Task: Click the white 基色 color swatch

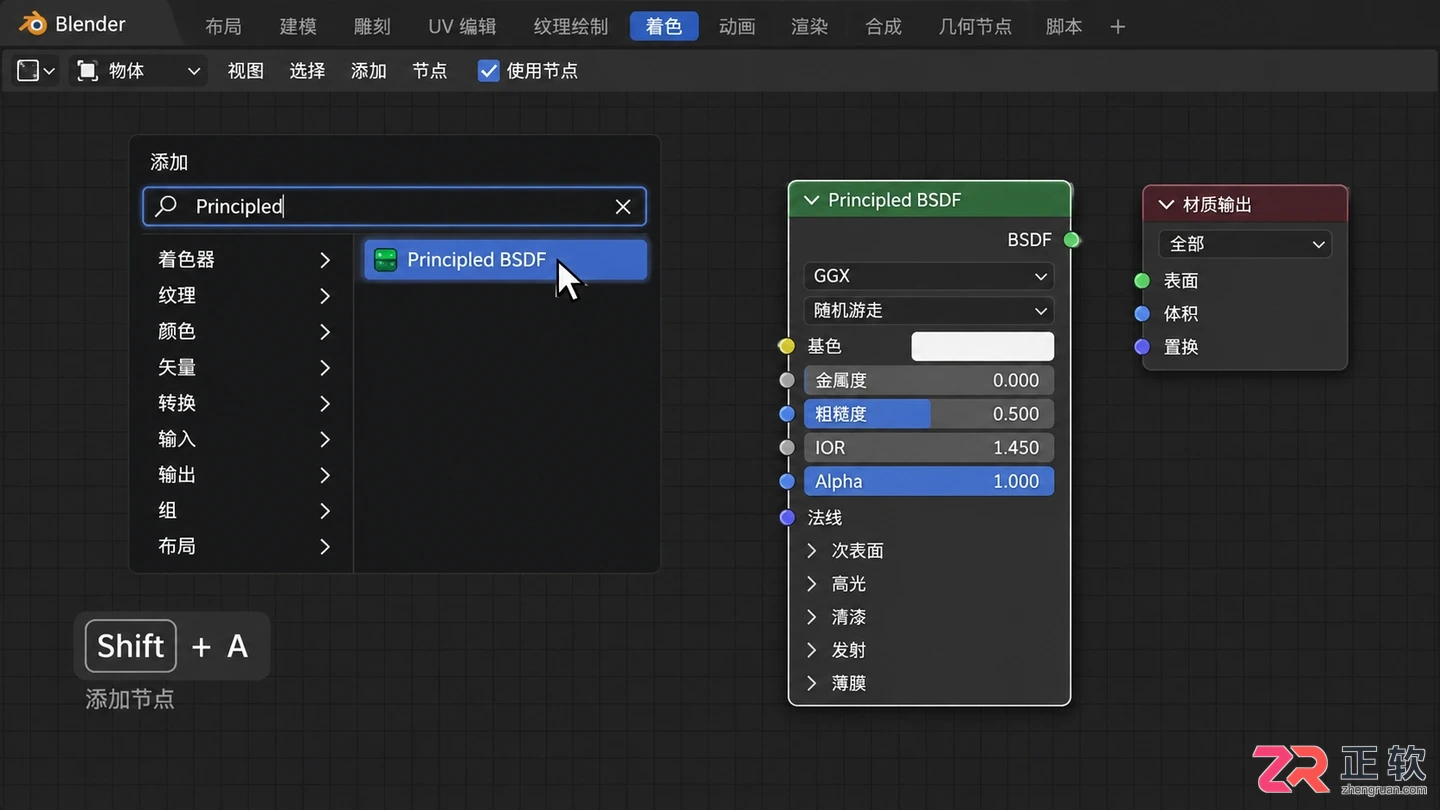Action: (982, 346)
